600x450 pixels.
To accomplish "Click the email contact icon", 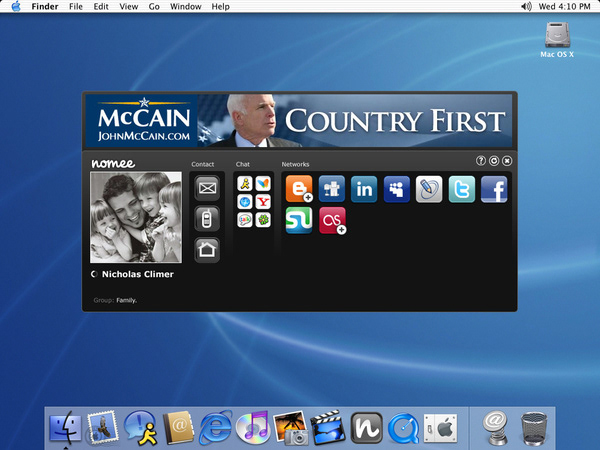I will point(207,188).
